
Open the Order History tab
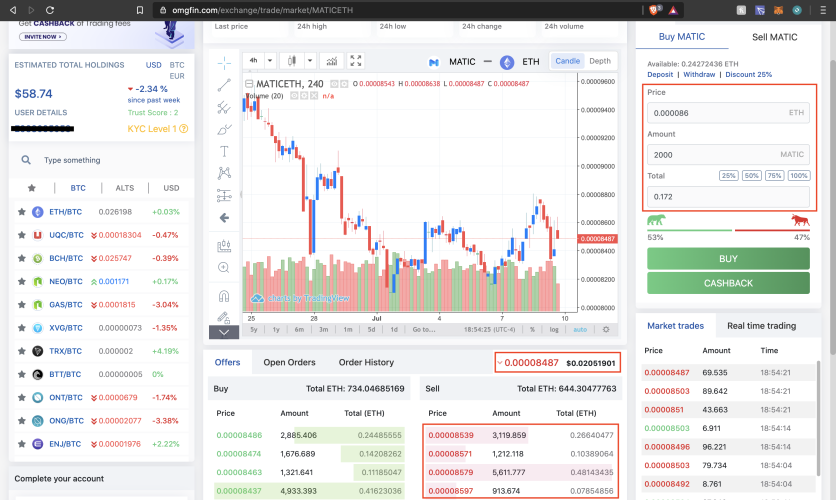tap(366, 362)
